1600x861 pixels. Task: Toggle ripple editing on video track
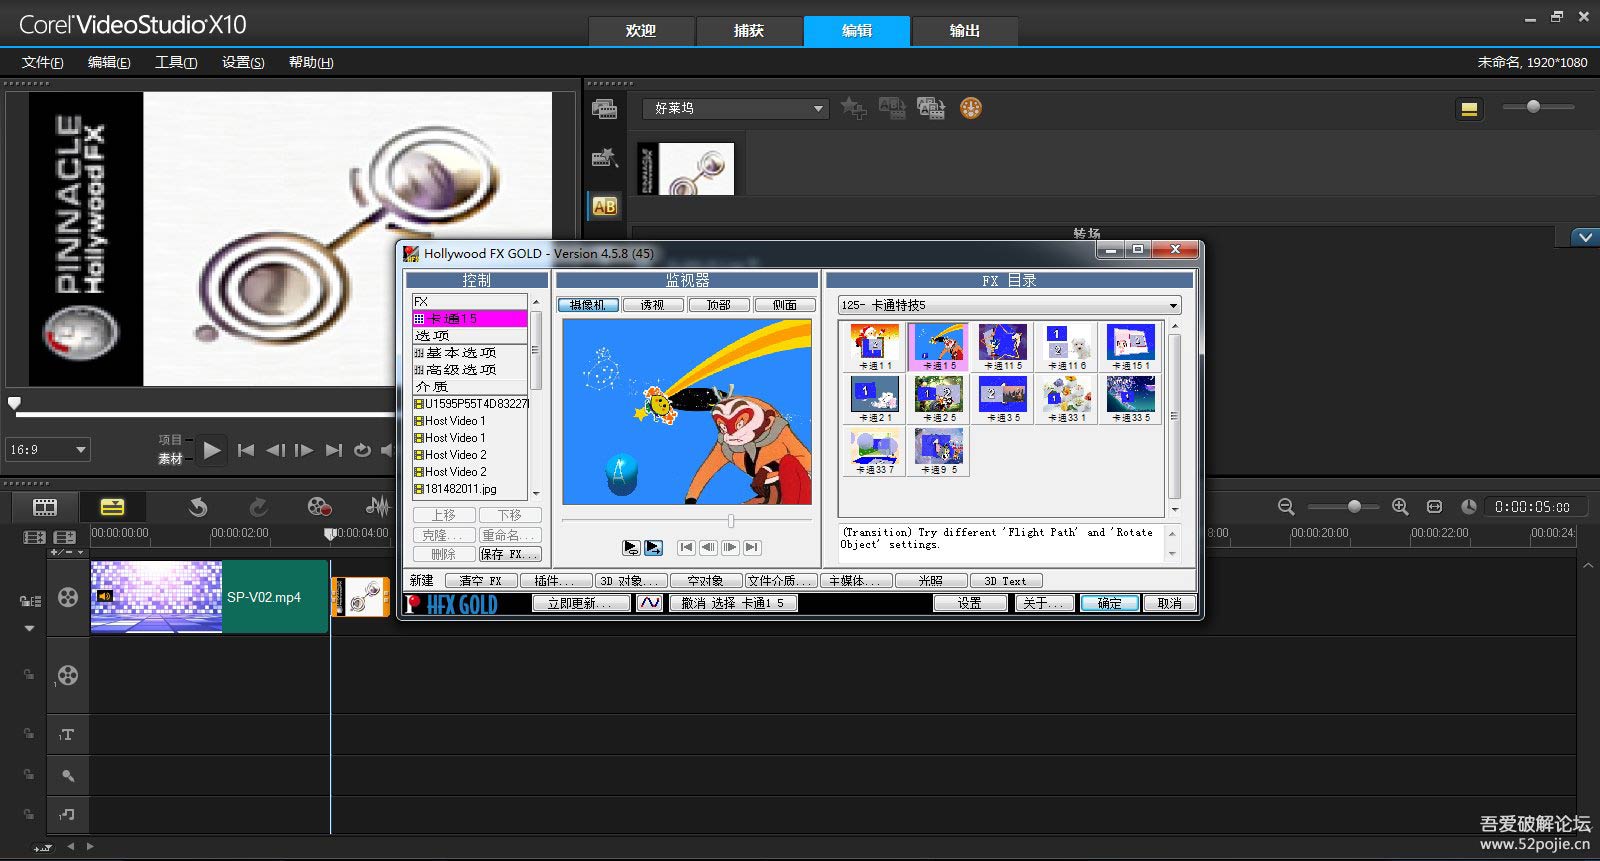coord(30,601)
